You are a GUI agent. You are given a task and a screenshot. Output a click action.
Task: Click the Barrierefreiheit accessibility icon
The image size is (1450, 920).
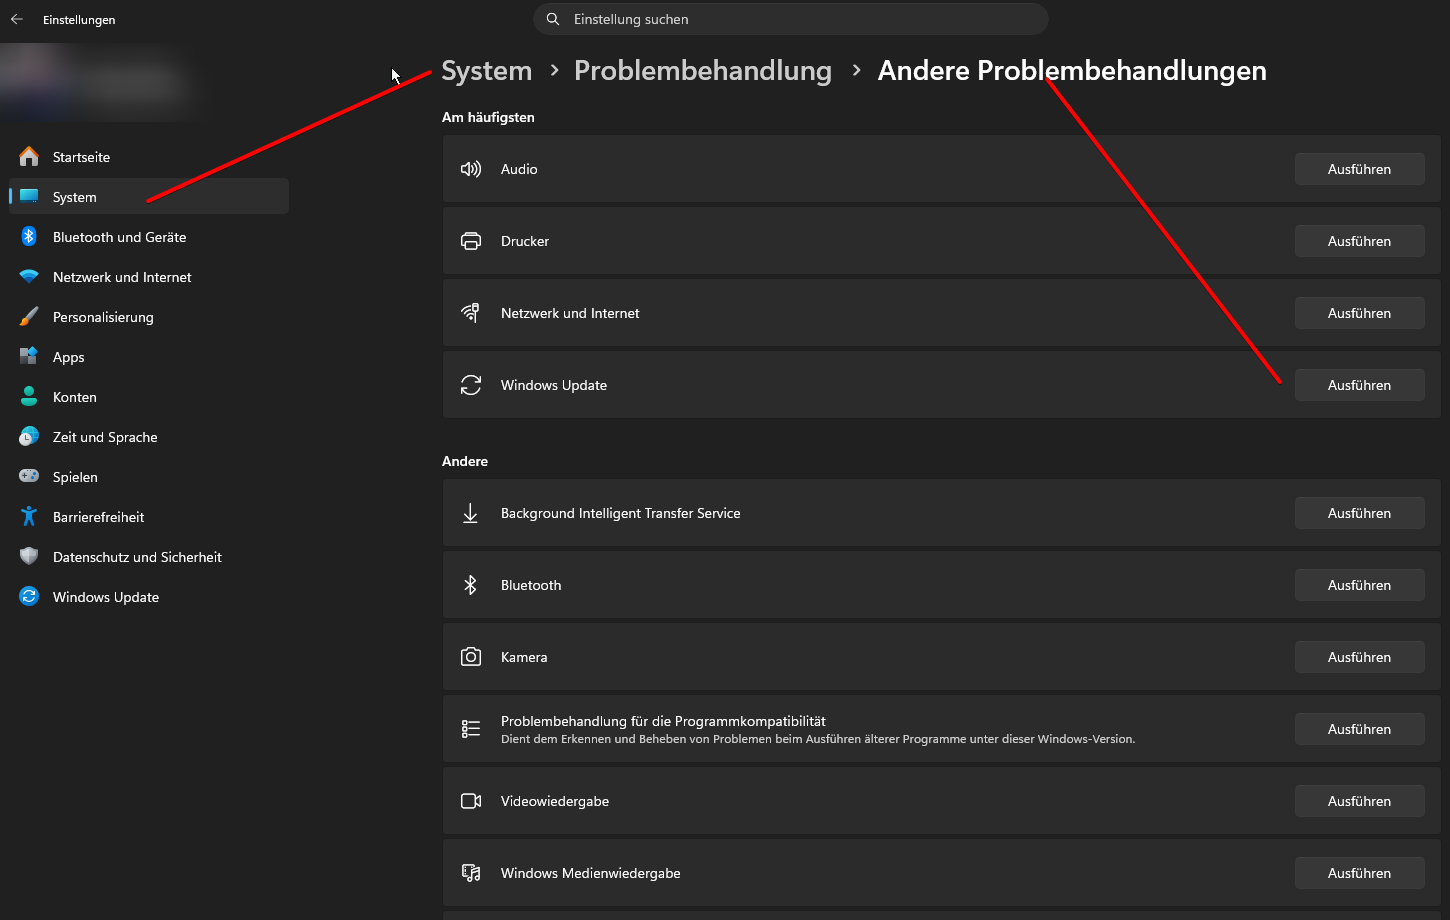[x=29, y=517]
